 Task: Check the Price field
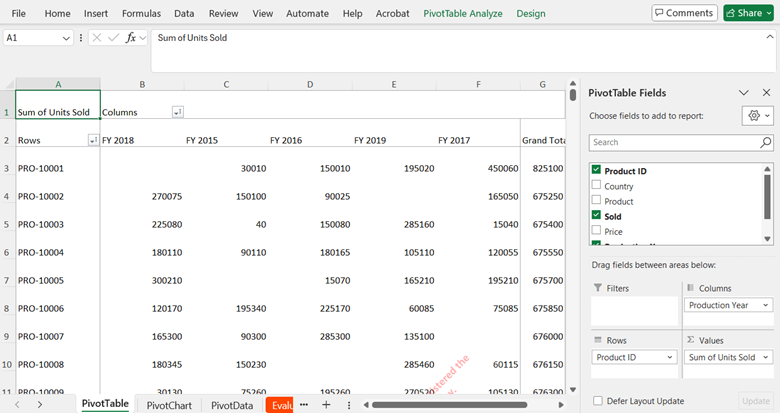596,230
